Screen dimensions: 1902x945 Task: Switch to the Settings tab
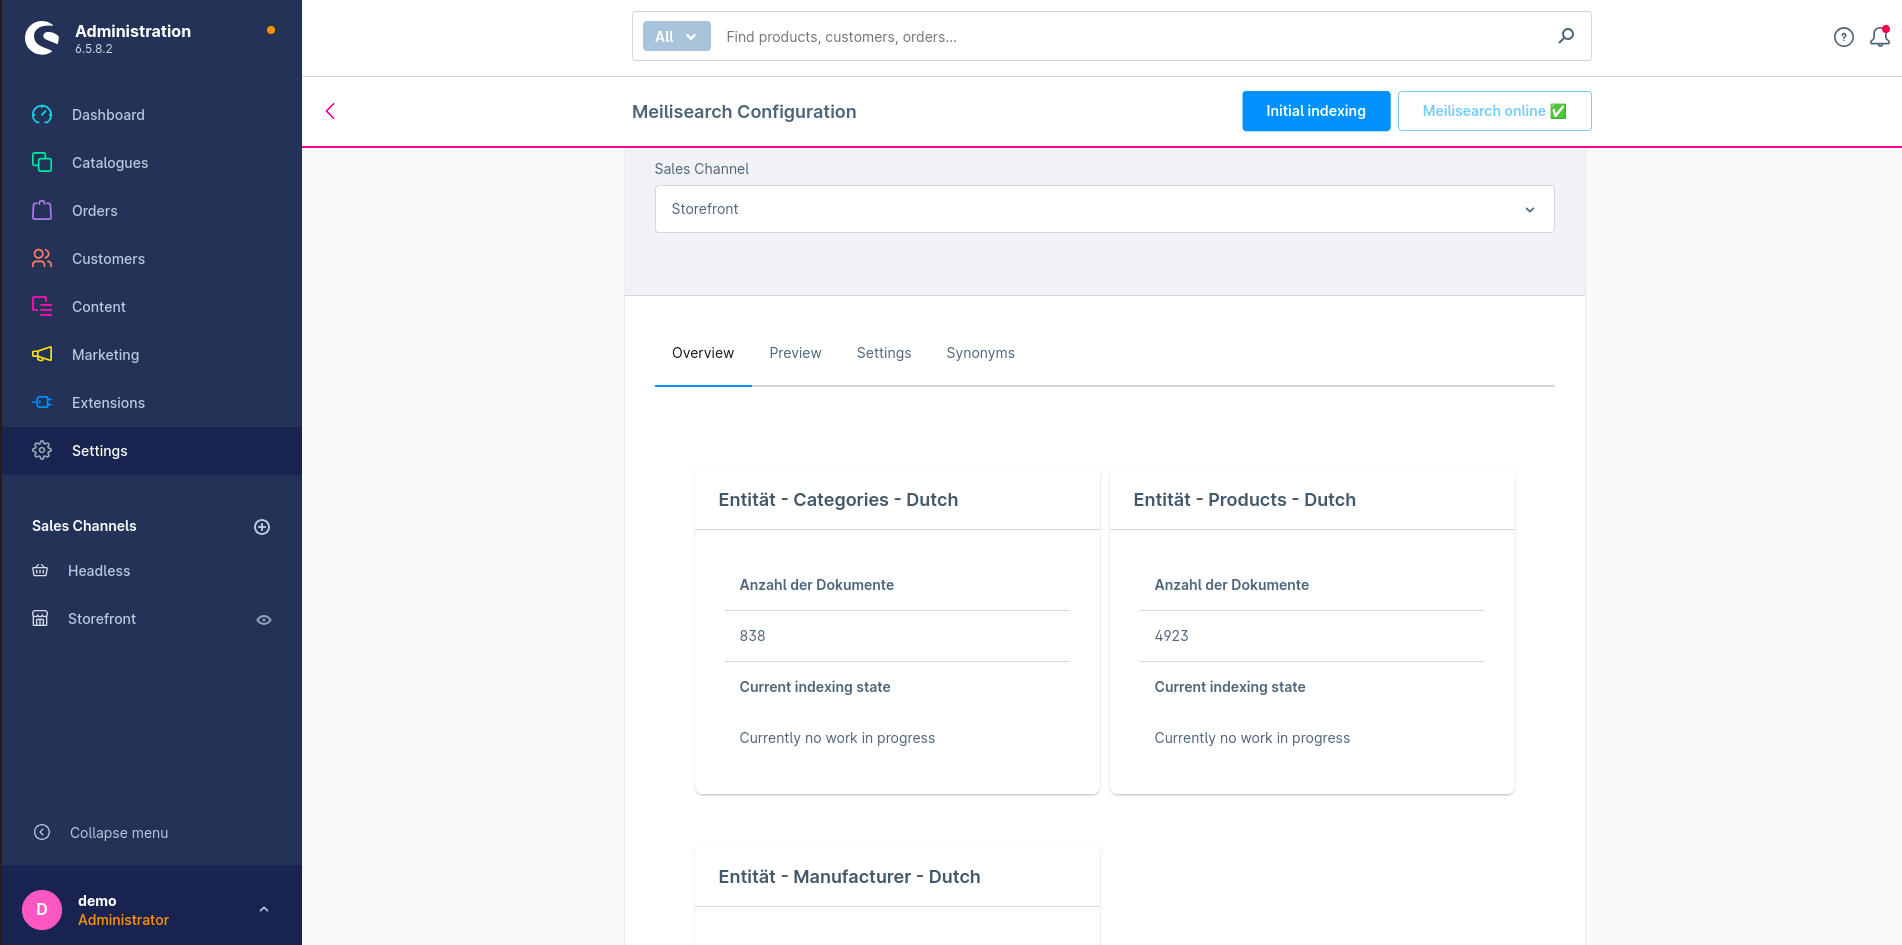(x=884, y=353)
